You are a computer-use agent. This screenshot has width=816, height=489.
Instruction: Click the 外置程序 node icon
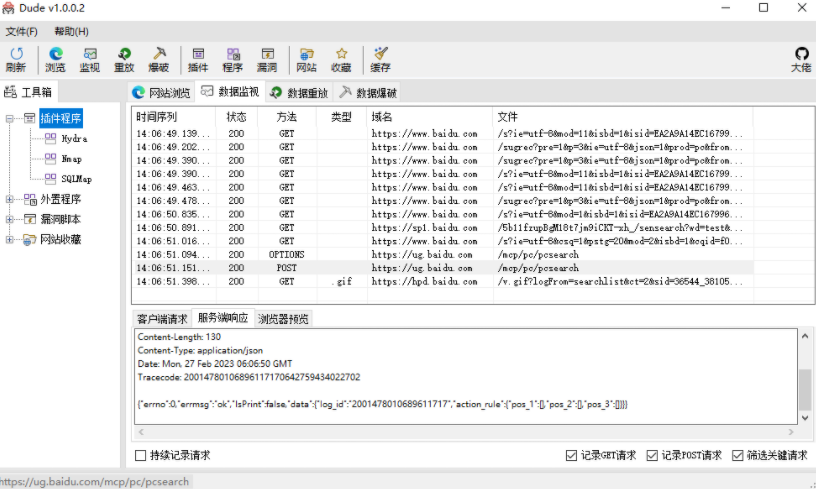point(30,199)
